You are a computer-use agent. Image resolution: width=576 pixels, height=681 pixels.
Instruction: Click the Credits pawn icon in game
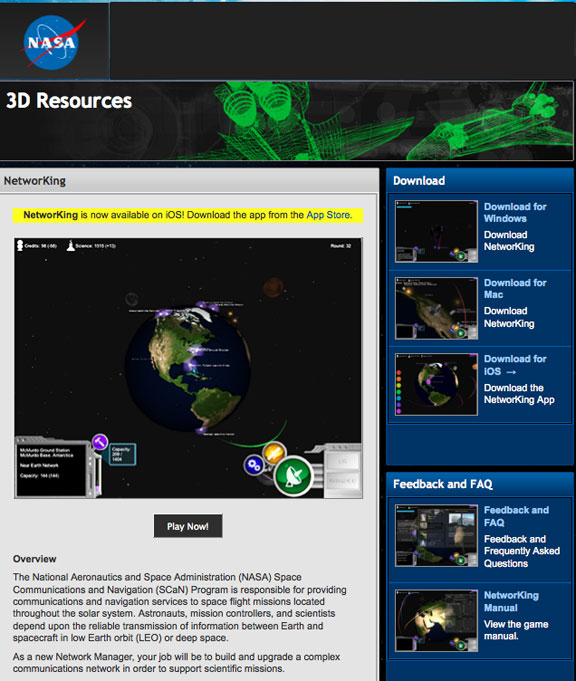tap(20, 245)
